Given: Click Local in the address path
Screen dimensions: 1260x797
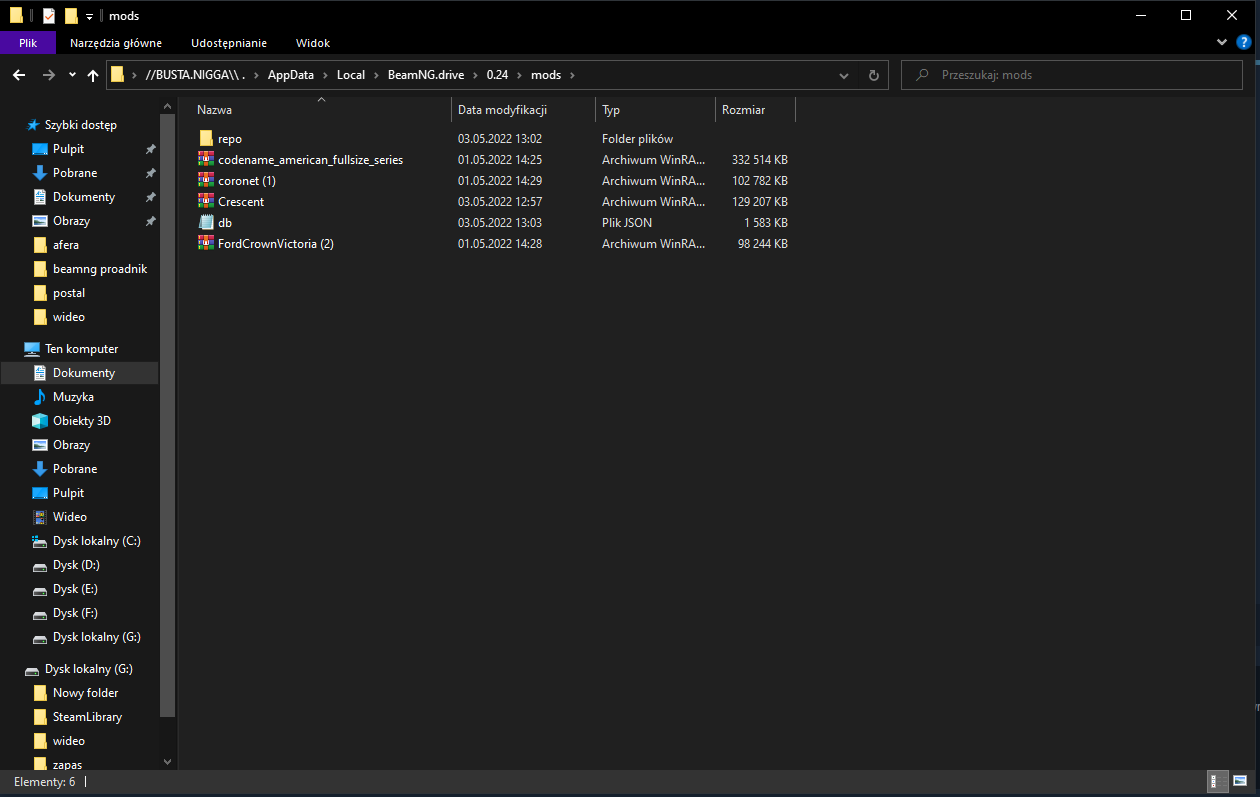Looking at the screenshot, I should click(350, 75).
